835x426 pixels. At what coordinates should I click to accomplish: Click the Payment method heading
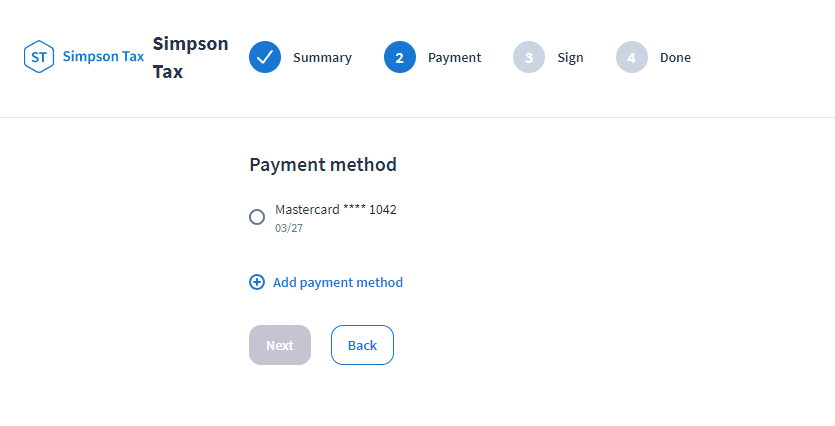point(323,165)
